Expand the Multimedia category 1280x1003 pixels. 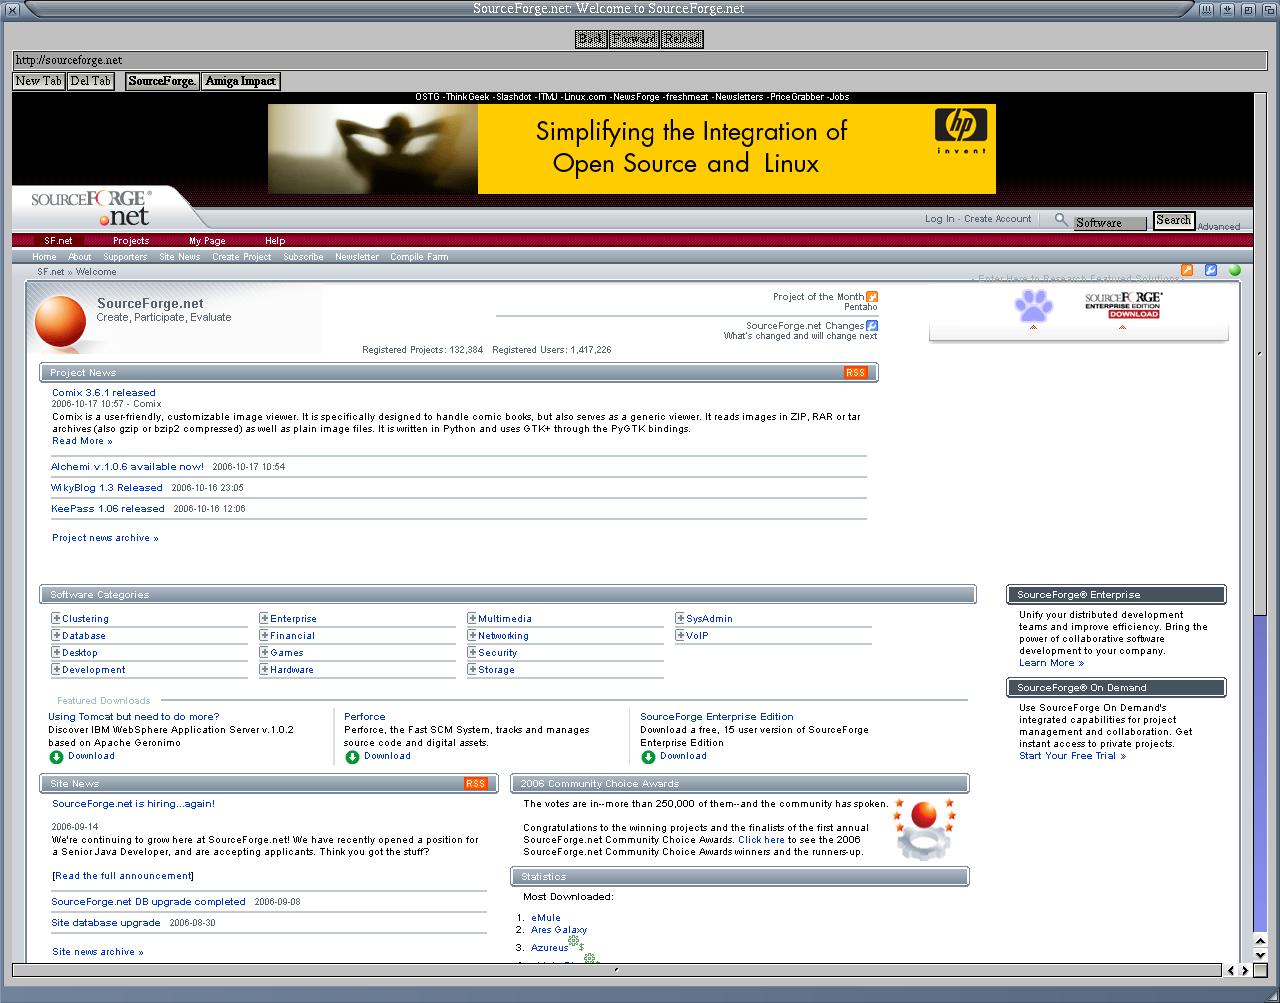[472, 619]
